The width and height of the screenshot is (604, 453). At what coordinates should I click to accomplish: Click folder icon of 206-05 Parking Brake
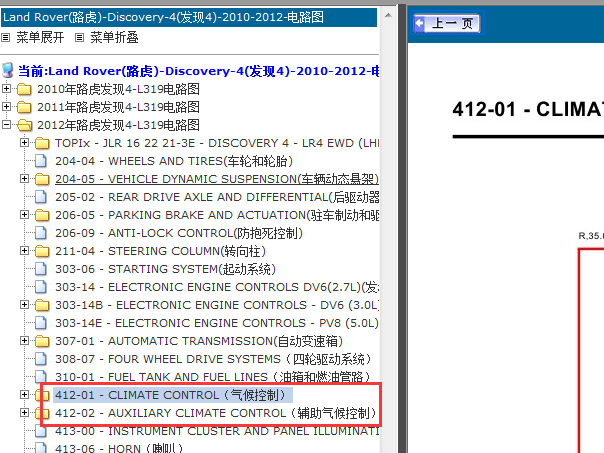(42, 215)
